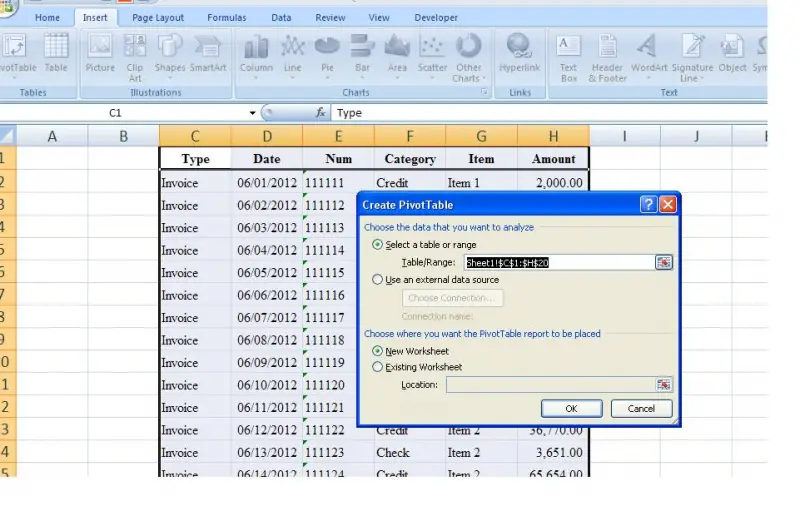Click the formula bar showing Type
This screenshot has width=800, height=506.
[x=548, y=113]
